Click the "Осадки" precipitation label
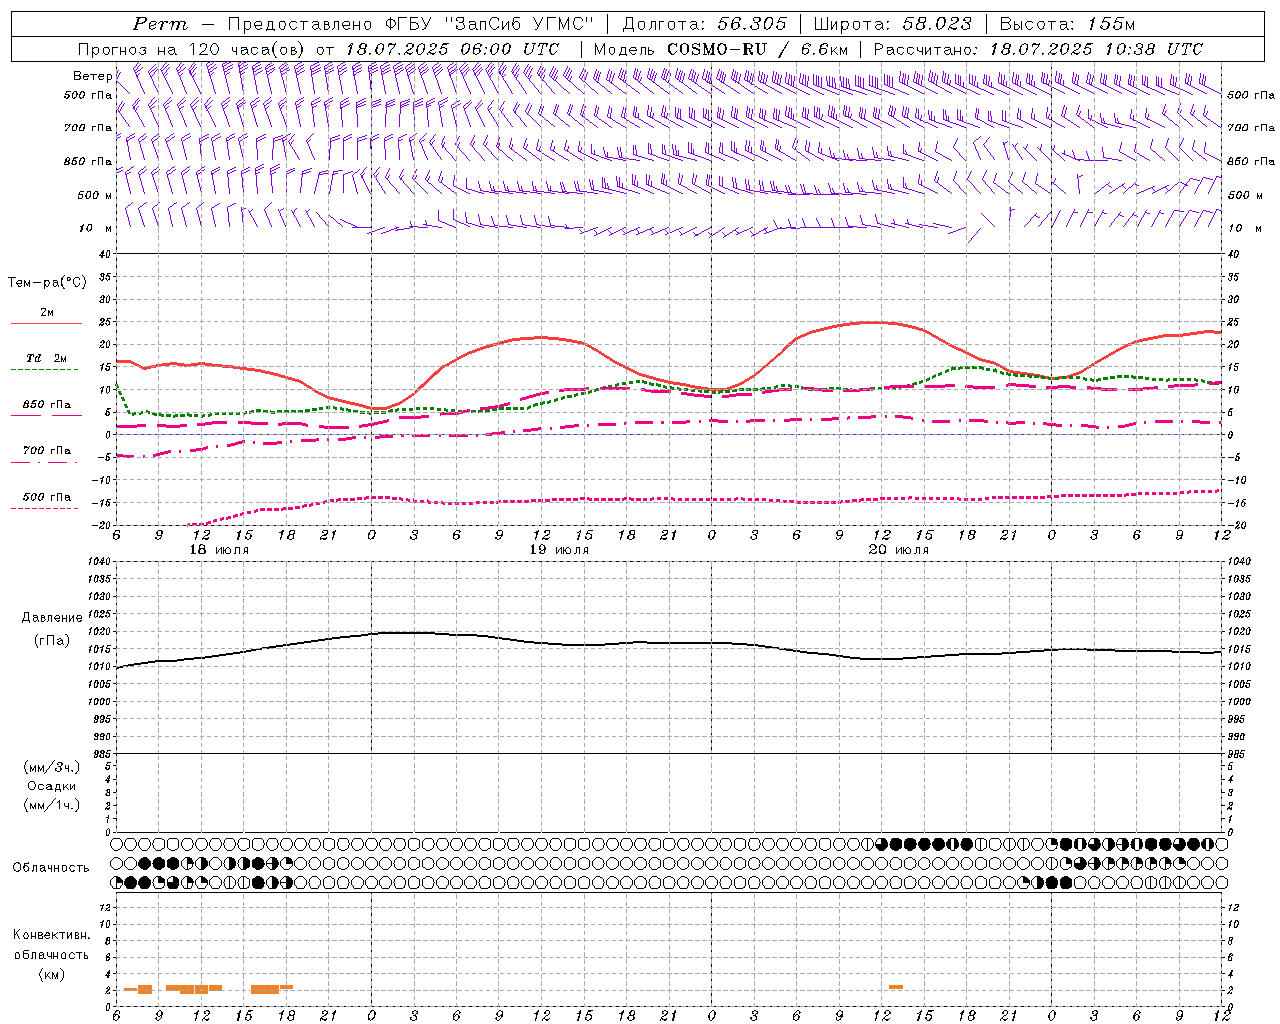 (51, 786)
